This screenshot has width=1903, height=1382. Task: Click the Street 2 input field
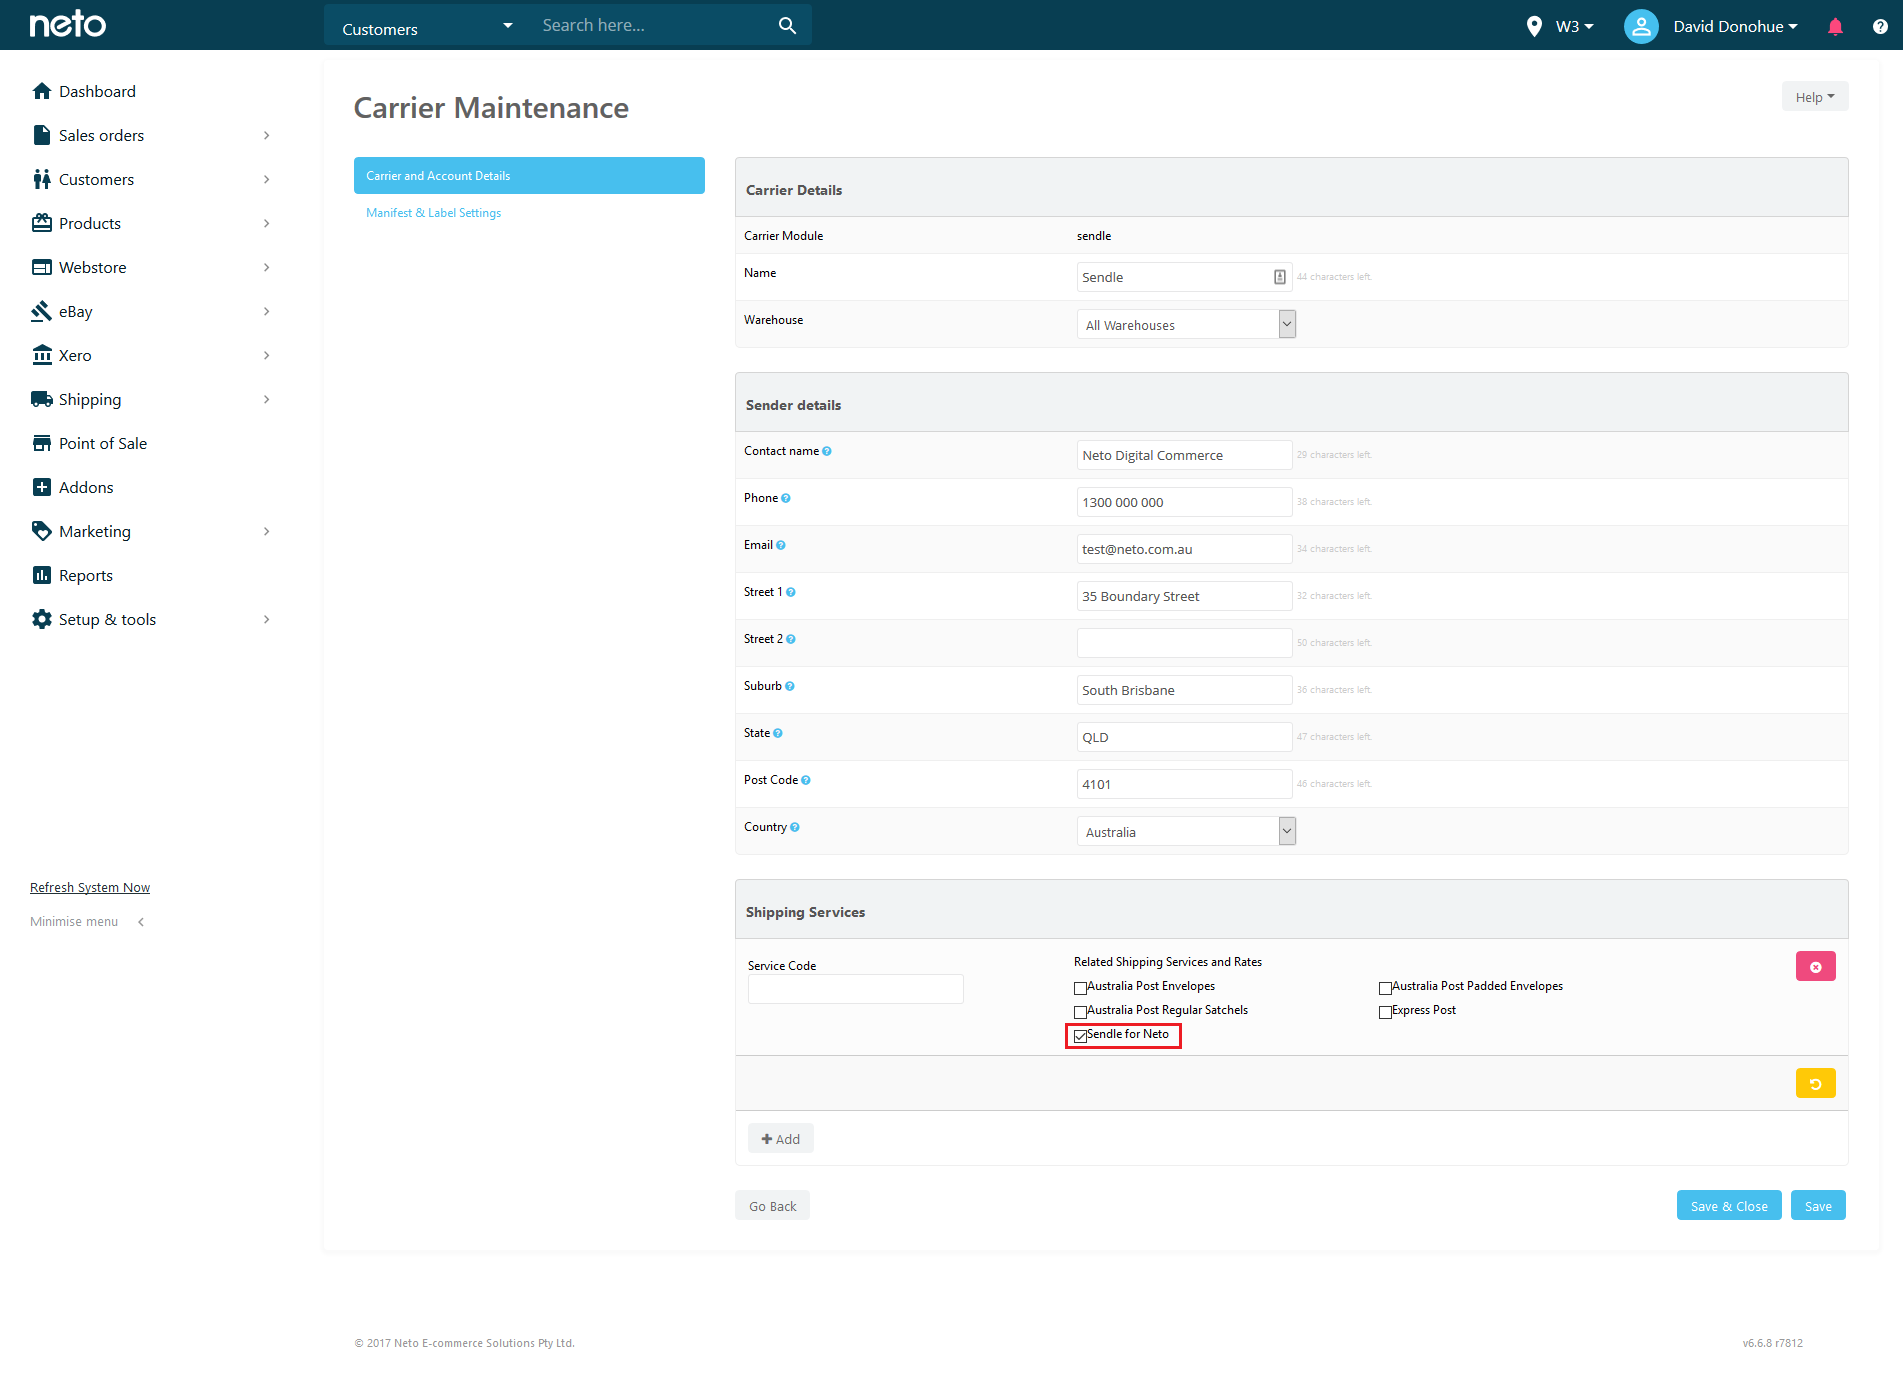pyautogui.click(x=1184, y=643)
